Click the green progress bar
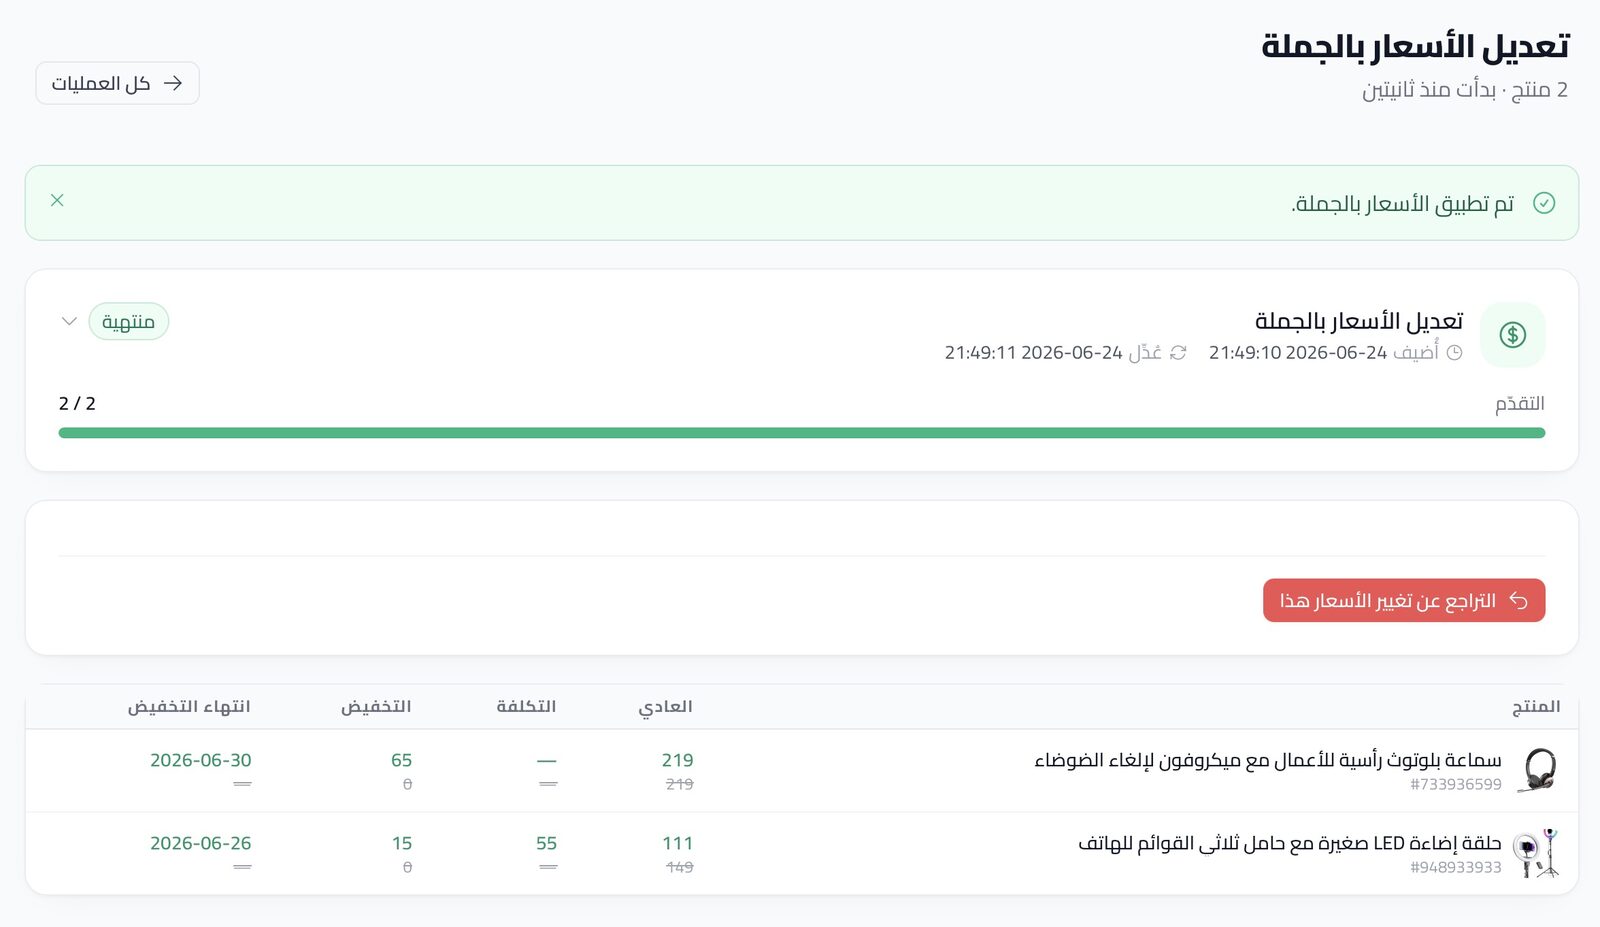This screenshot has width=1600, height=927. tap(802, 433)
